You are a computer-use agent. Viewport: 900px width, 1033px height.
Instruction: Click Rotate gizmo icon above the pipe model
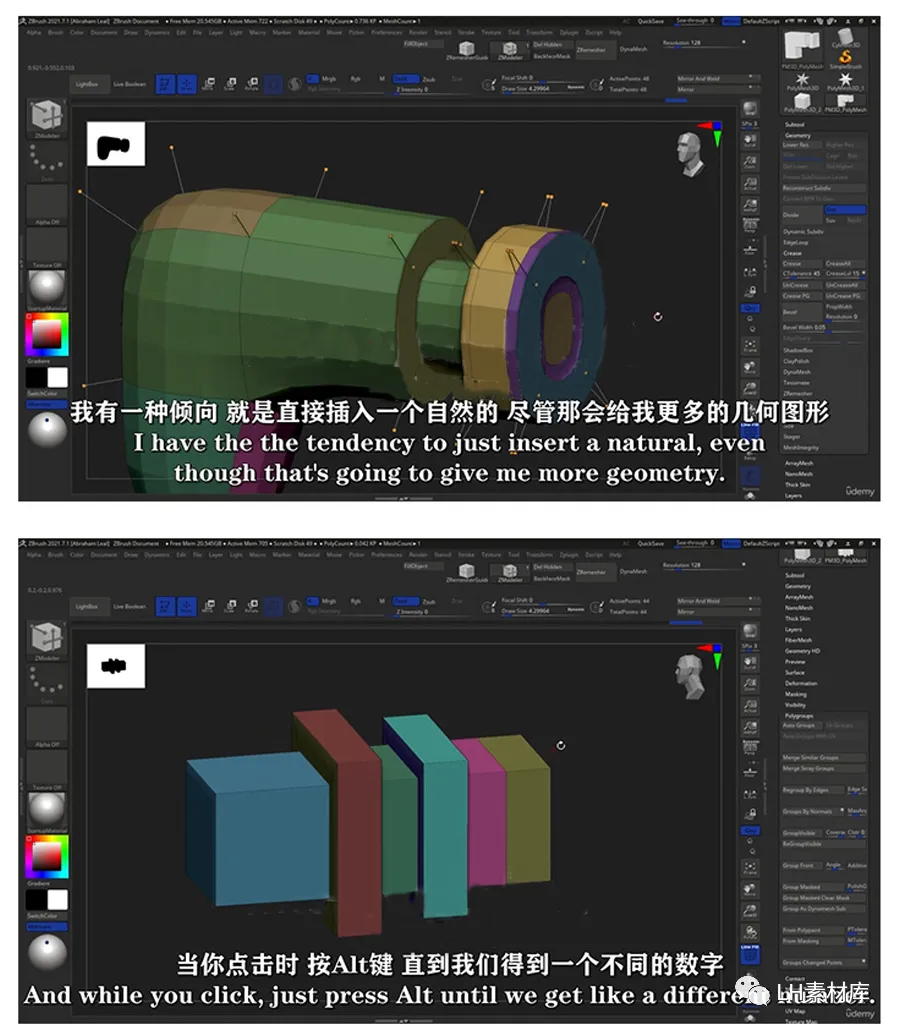252,84
